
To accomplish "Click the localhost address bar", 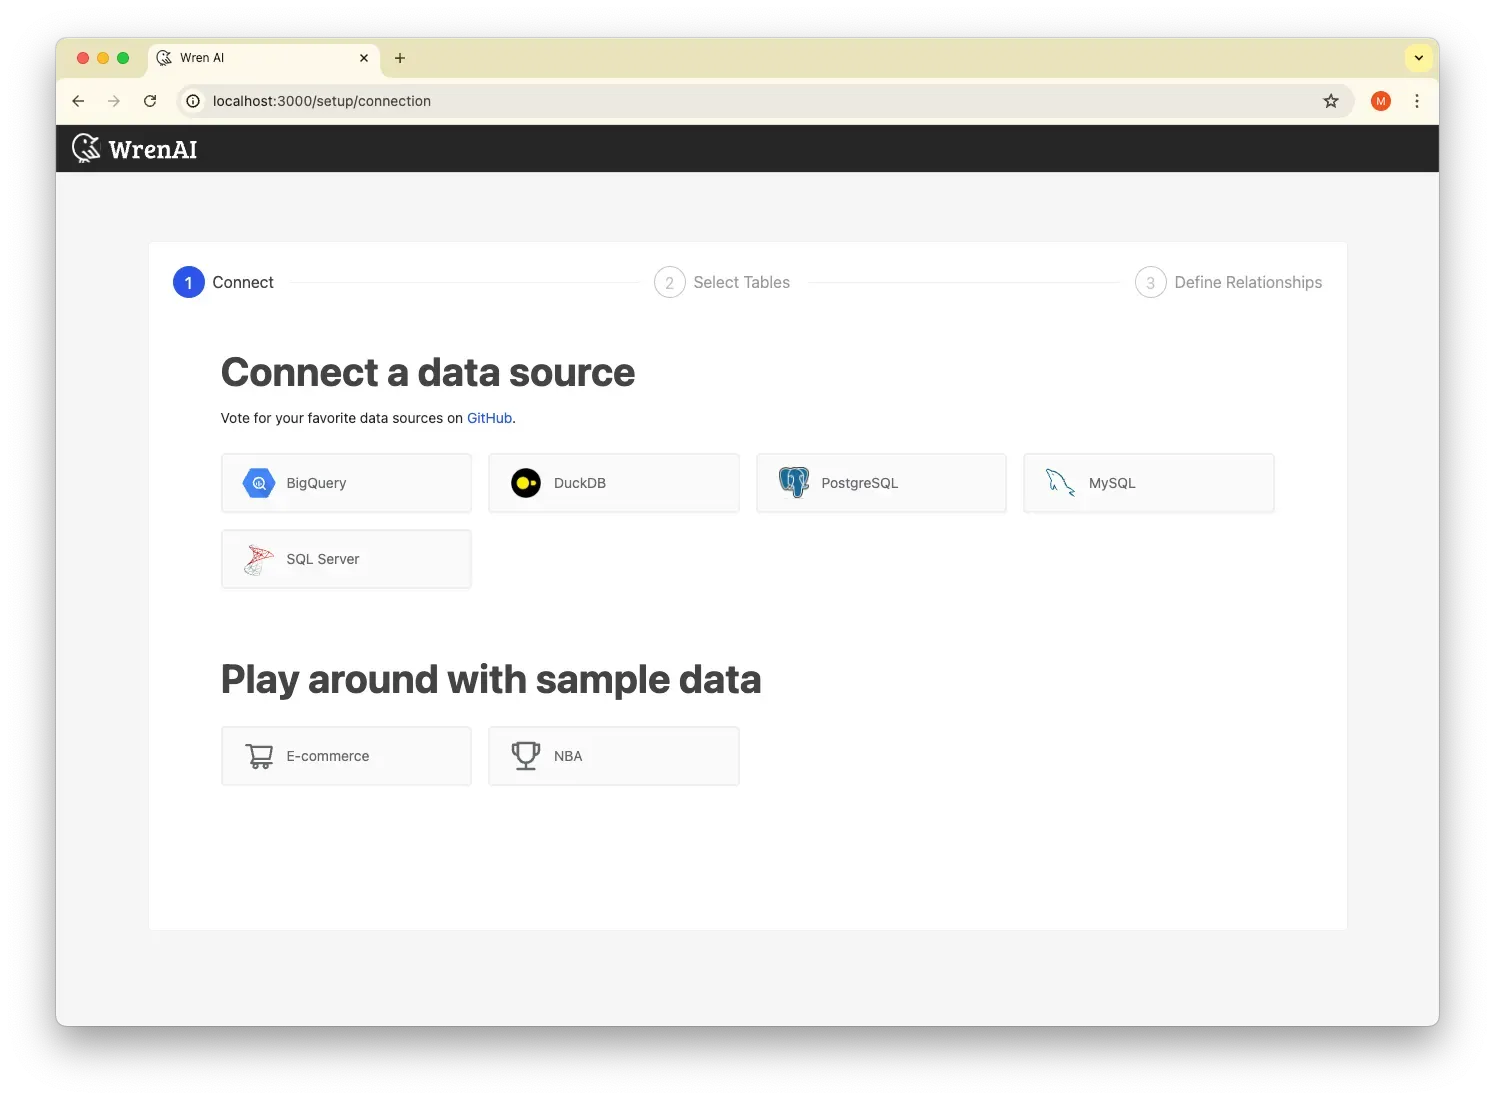I will 700,101.
